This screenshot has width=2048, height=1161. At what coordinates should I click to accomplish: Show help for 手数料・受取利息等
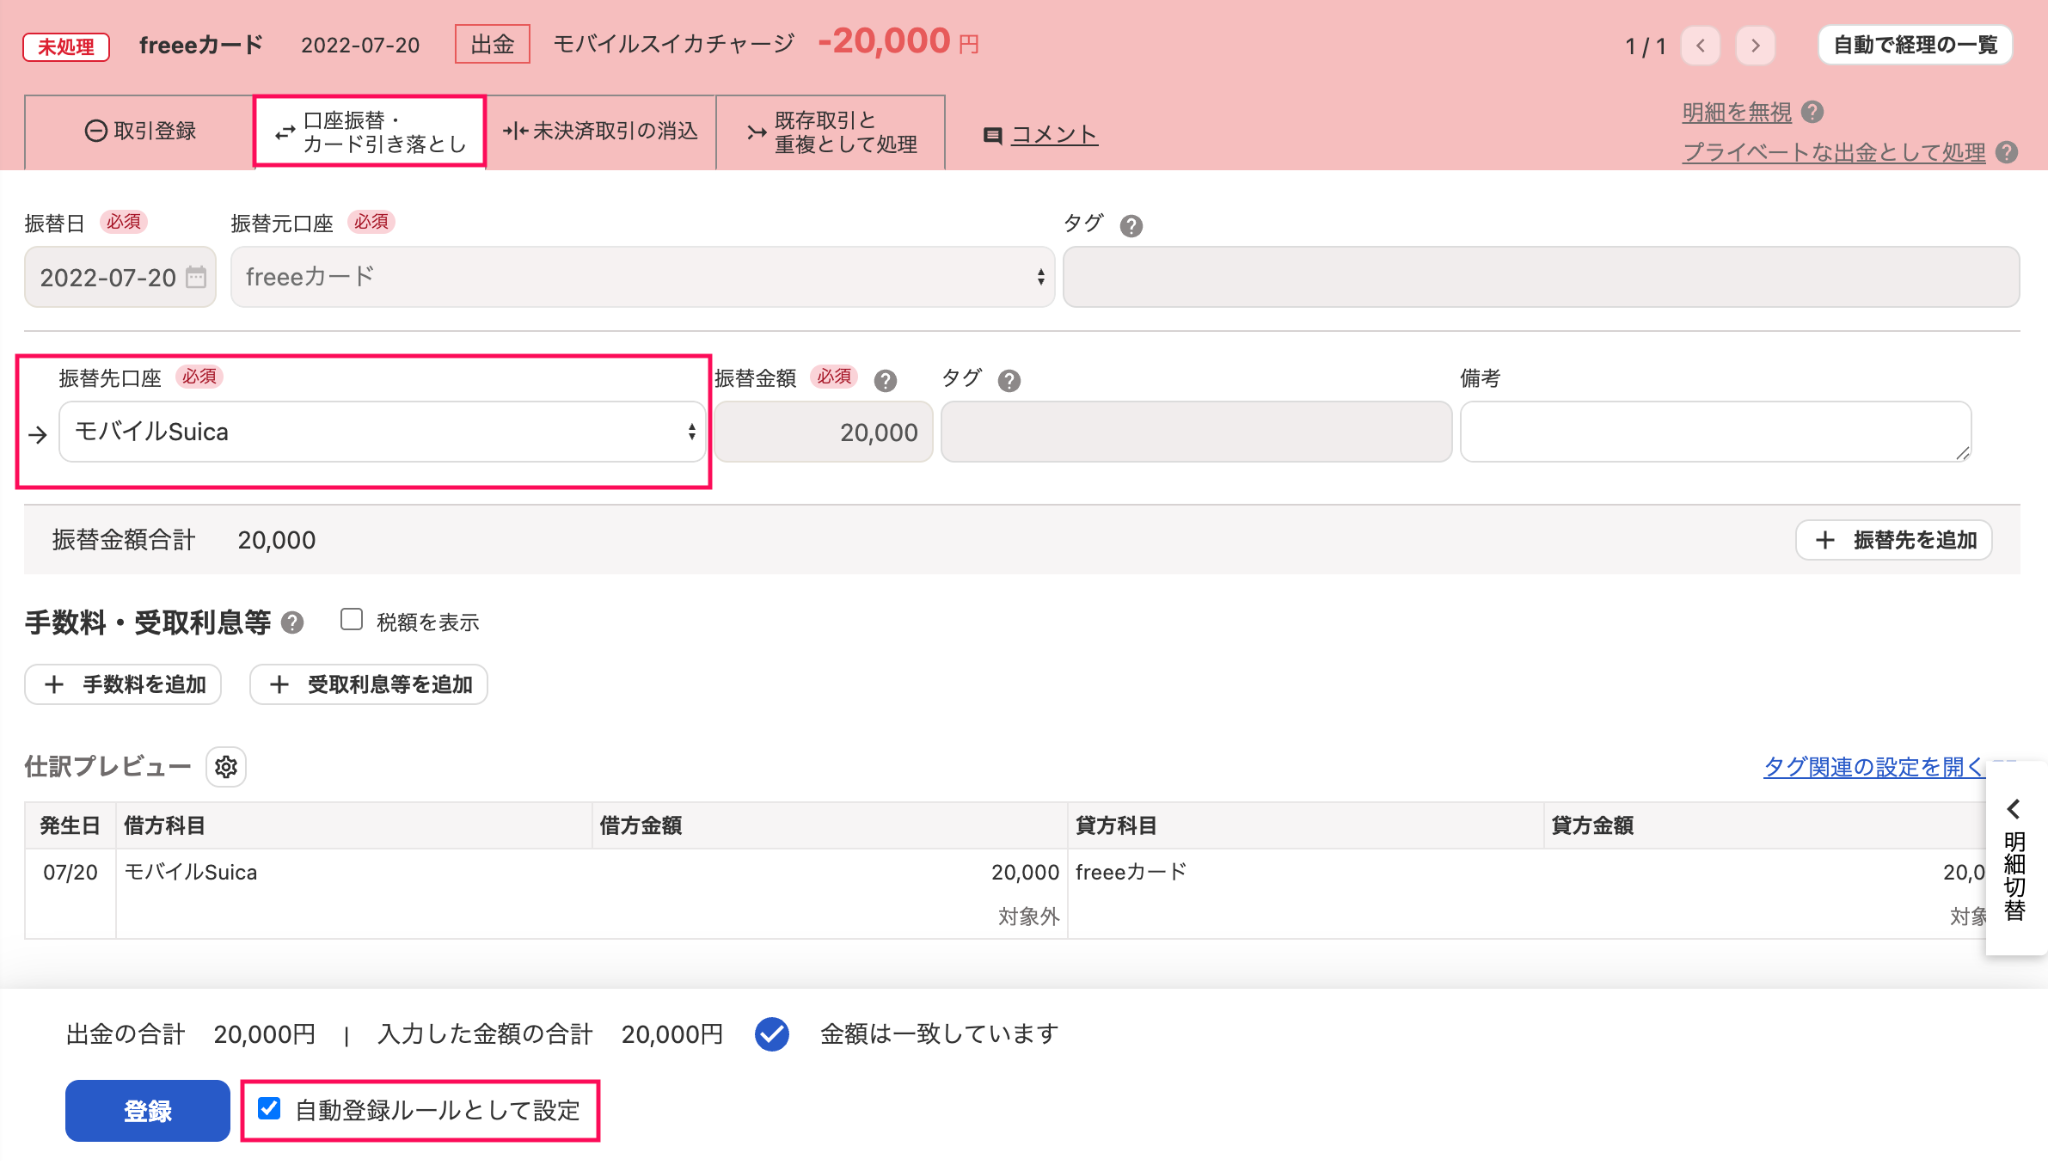click(292, 623)
